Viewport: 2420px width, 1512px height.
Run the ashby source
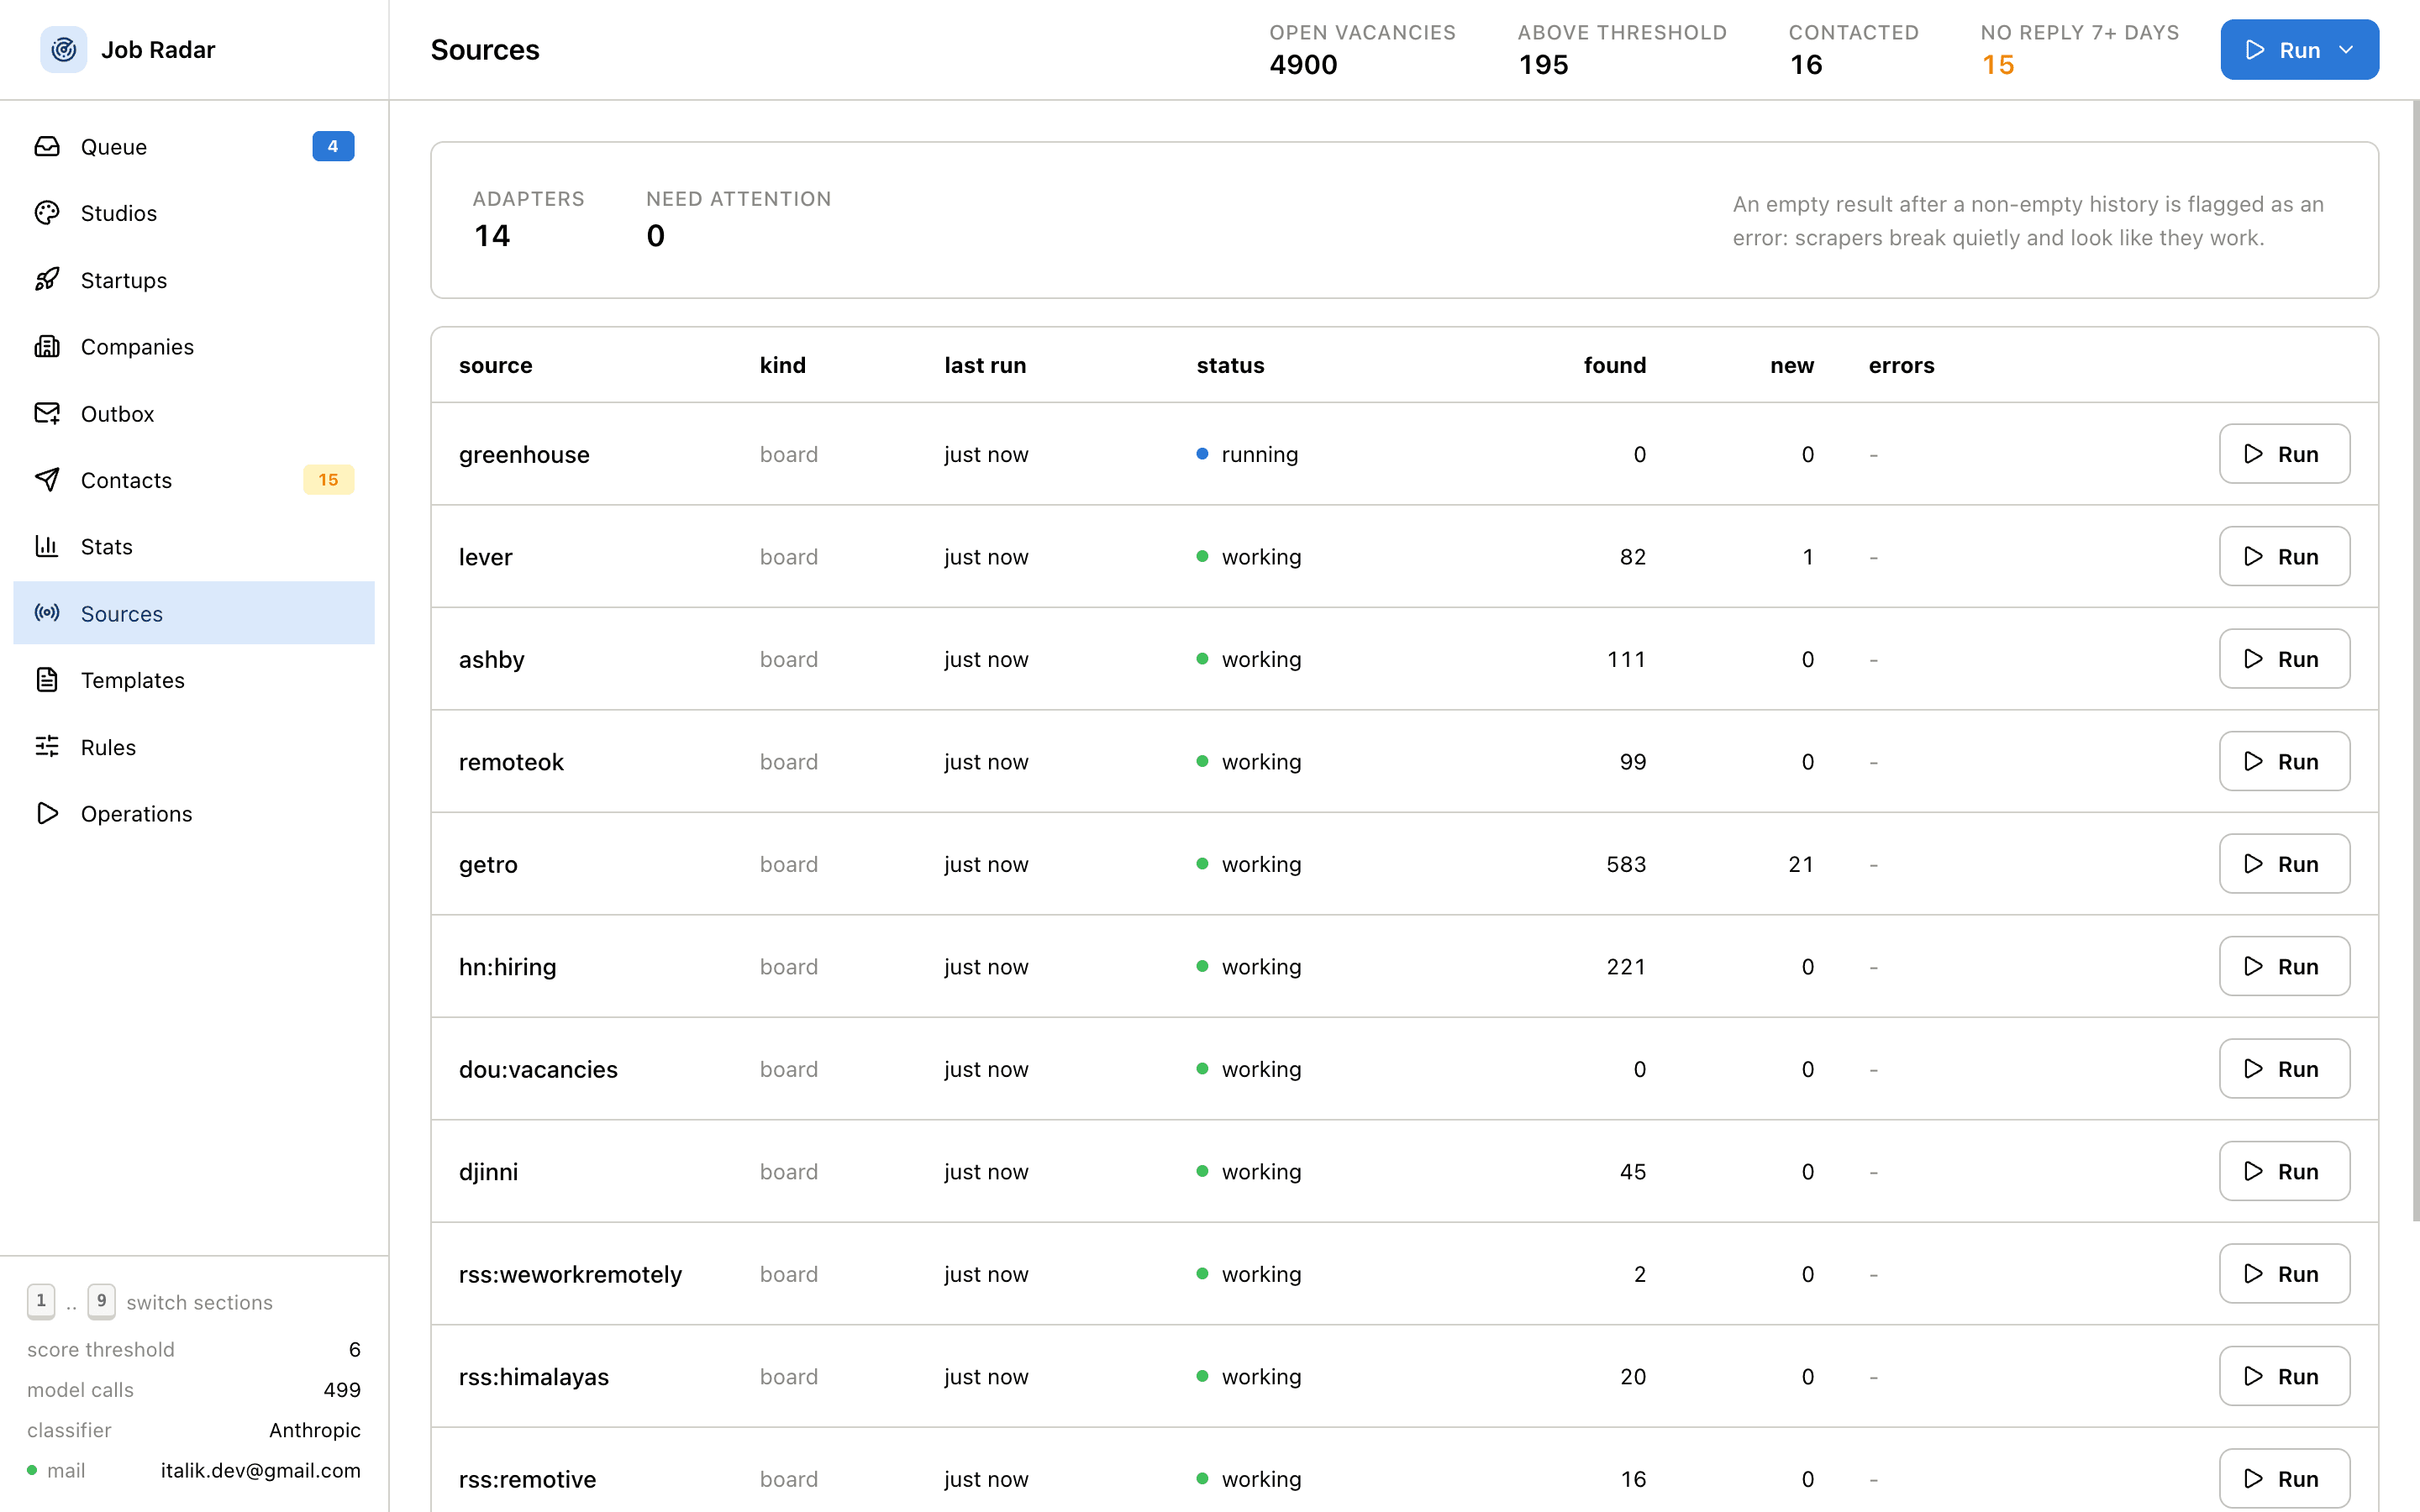coord(2284,659)
